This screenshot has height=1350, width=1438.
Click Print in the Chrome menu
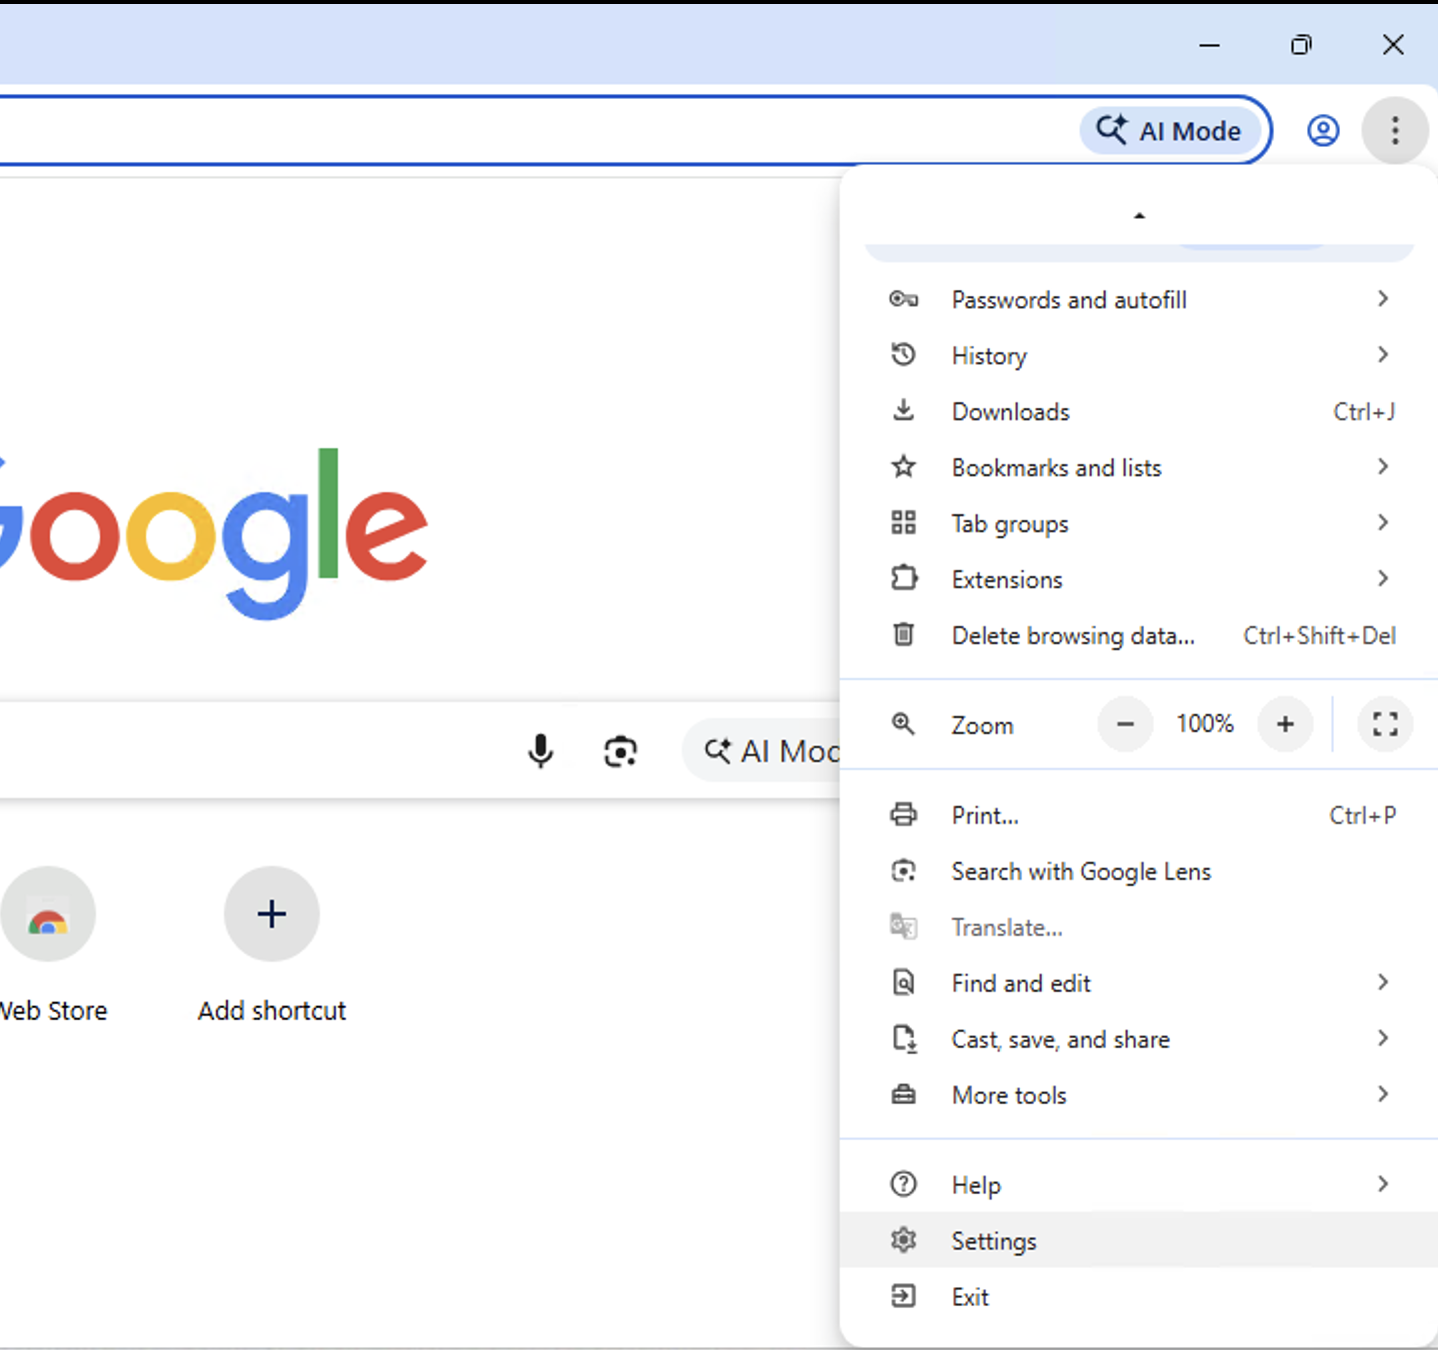[985, 816]
